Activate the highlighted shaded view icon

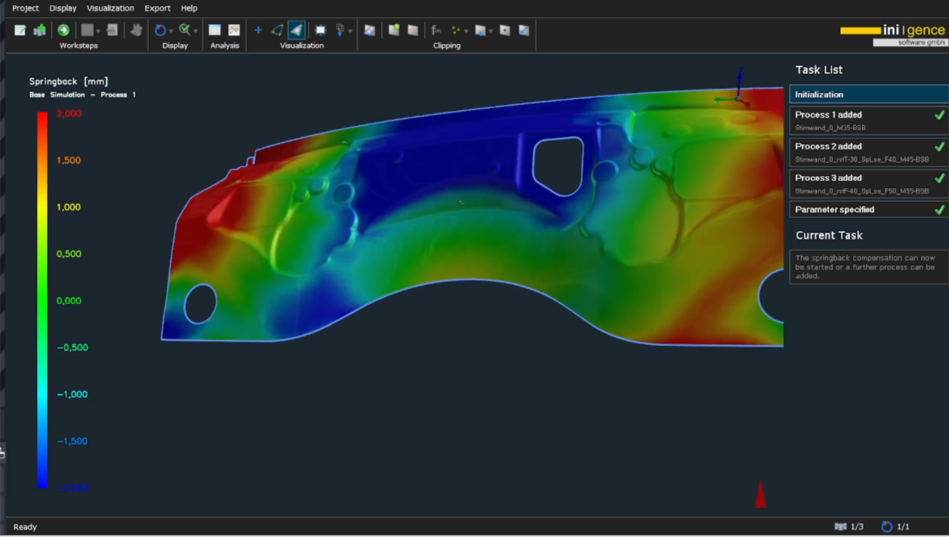[x=297, y=30]
